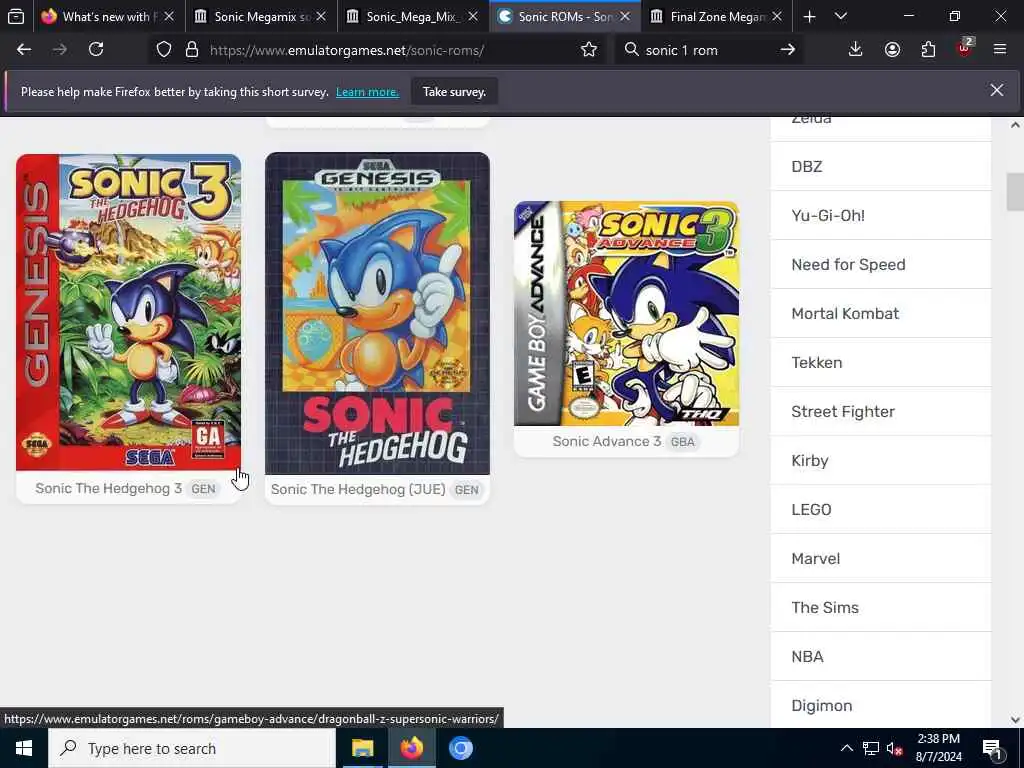Close the Sonic Megamix tab
This screenshot has width=1024, height=768.
click(321, 16)
